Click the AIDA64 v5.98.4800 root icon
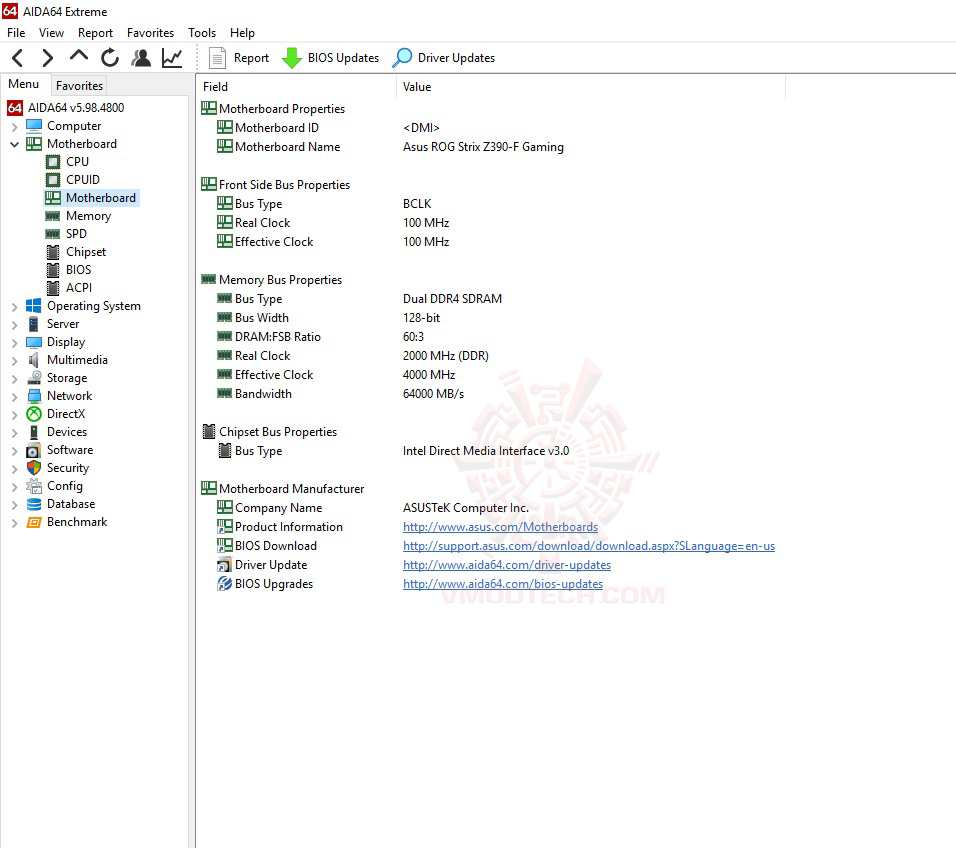 coord(15,108)
